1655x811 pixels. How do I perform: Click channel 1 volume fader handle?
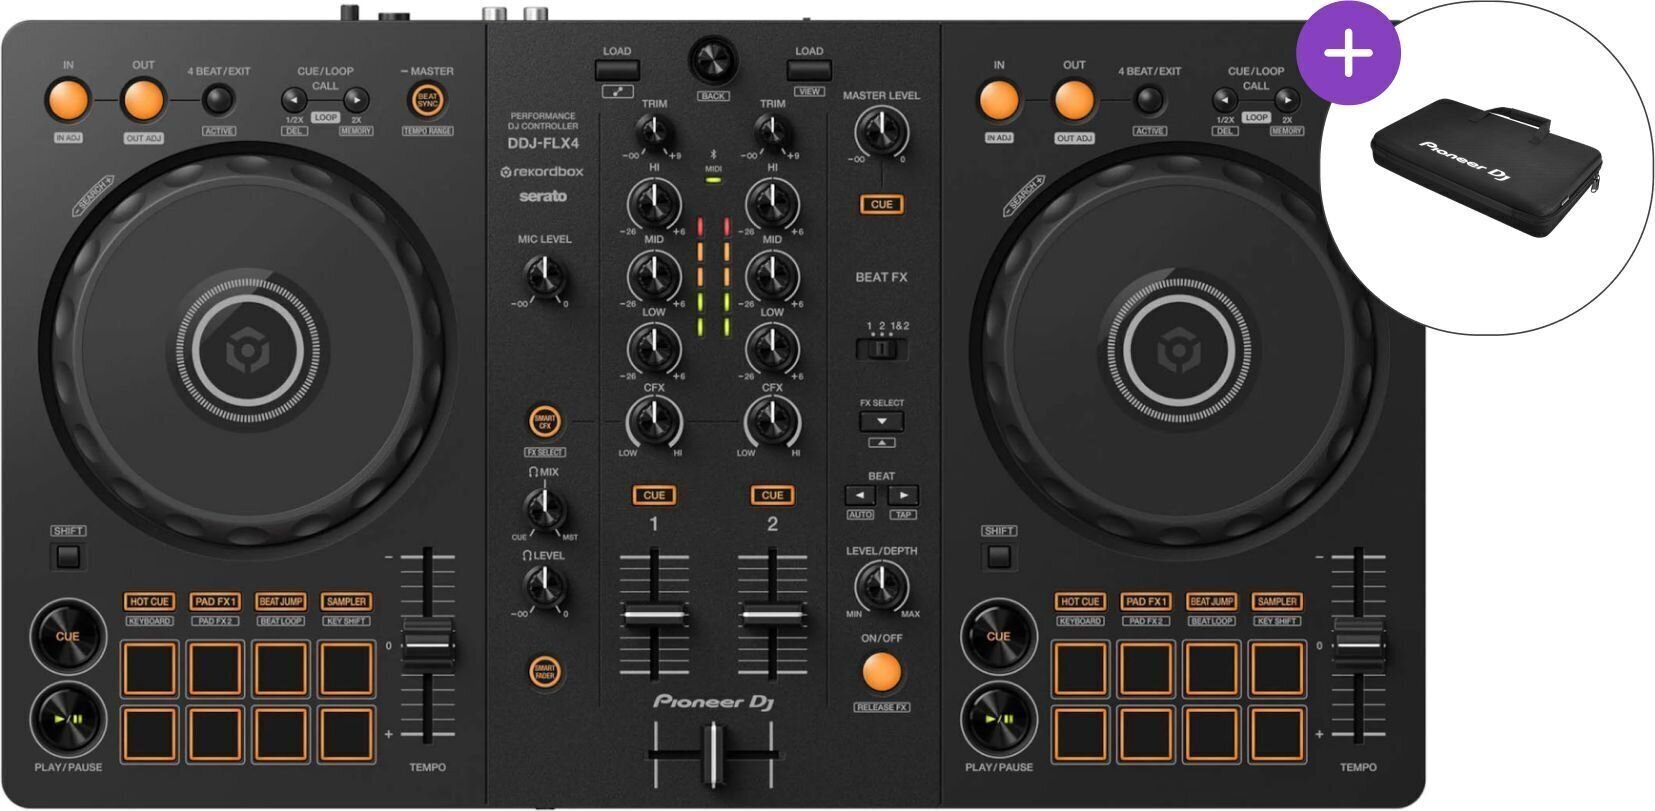[654, 614]
